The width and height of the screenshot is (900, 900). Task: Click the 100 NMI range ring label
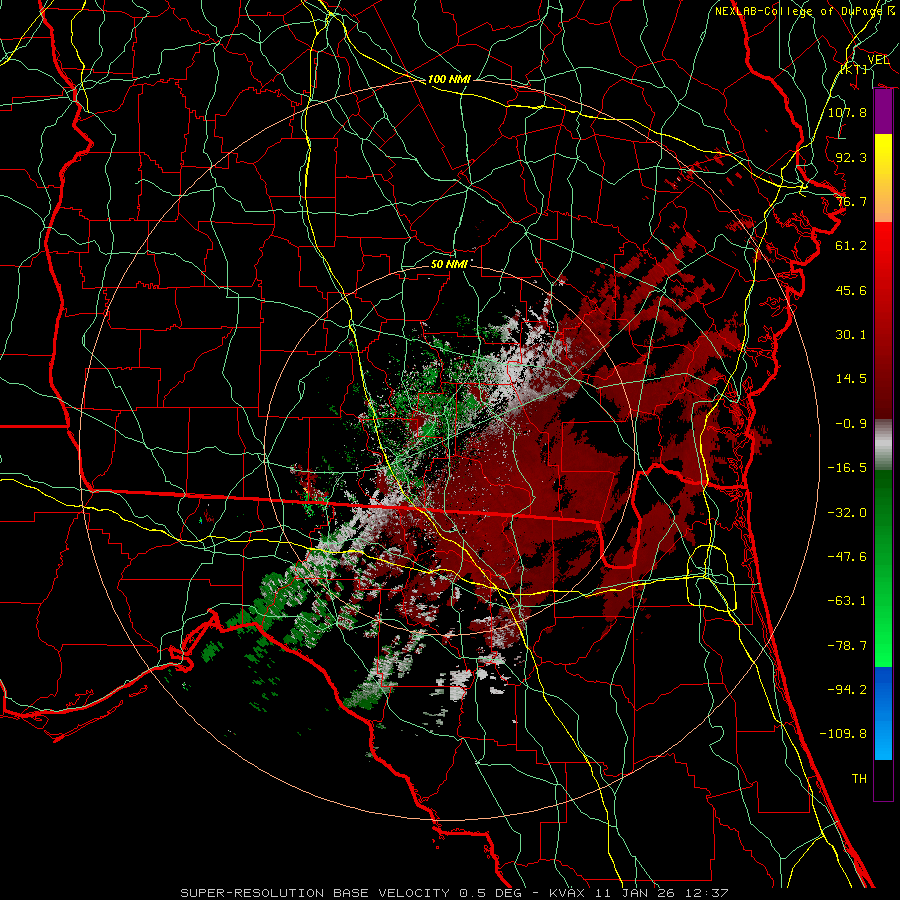(449, 79)
